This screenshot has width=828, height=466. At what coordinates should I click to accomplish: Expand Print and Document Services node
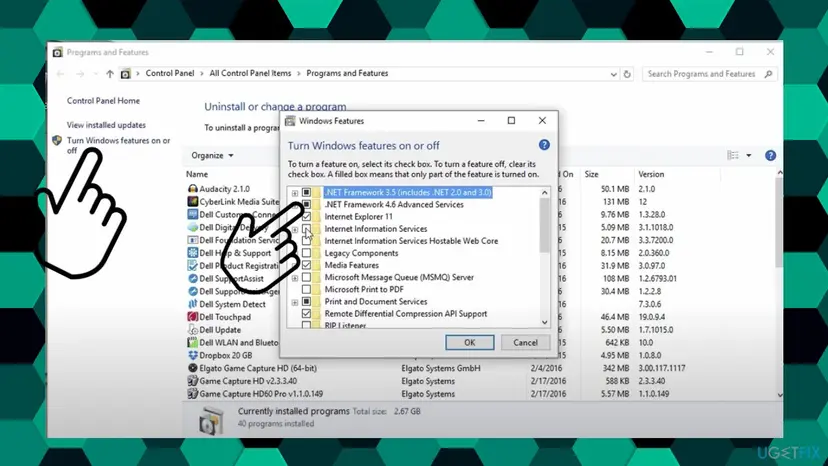(295, 302)
